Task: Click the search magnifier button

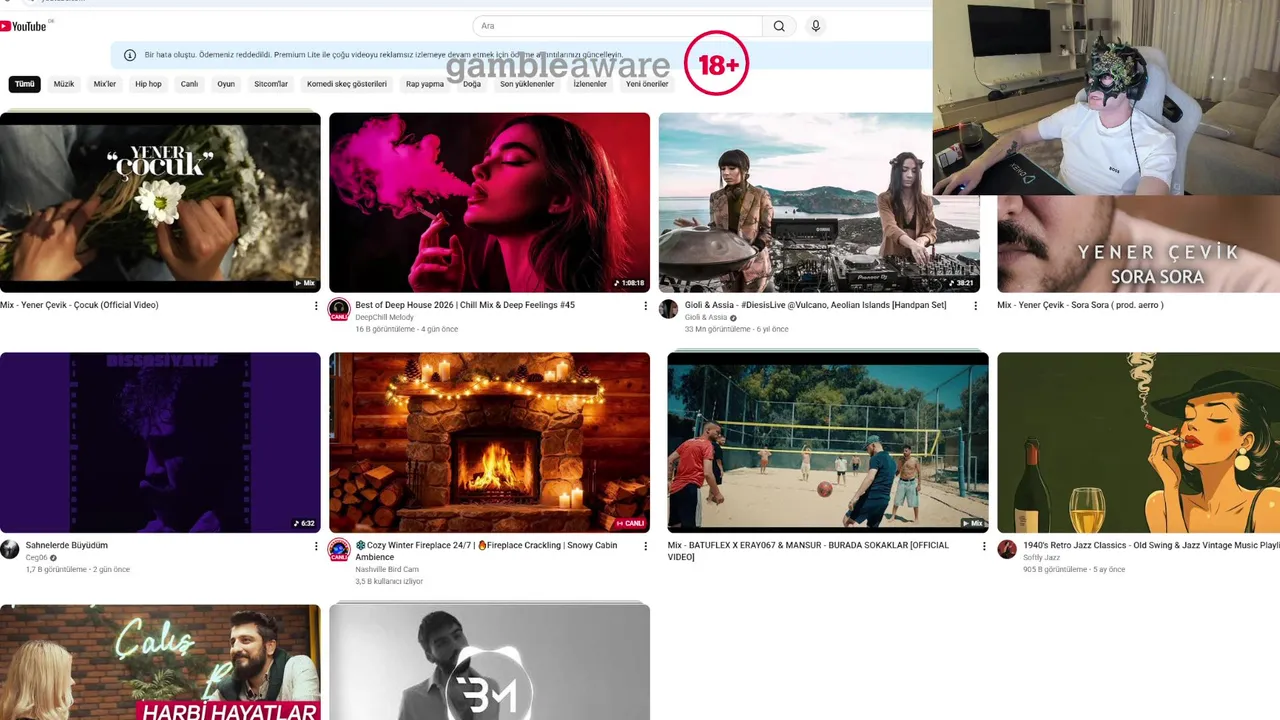Action: click(x=779, y=26)
